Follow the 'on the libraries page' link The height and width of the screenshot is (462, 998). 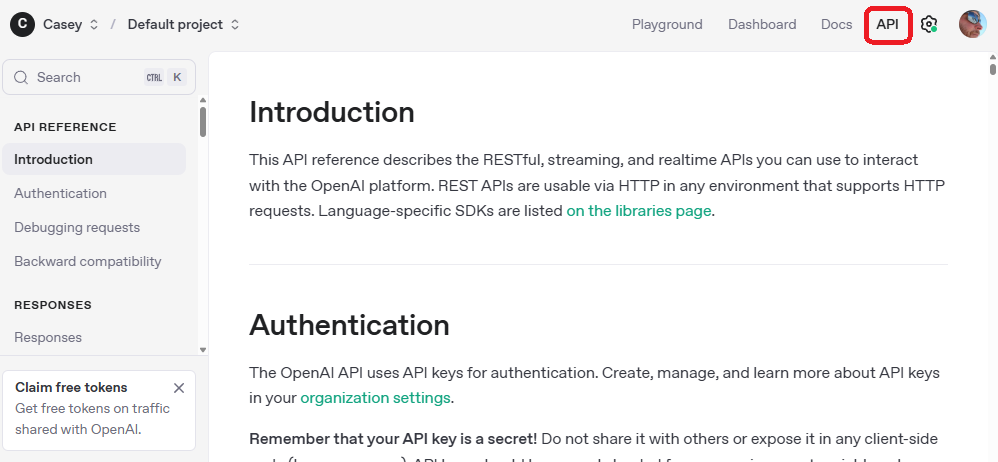pos(639,211)
